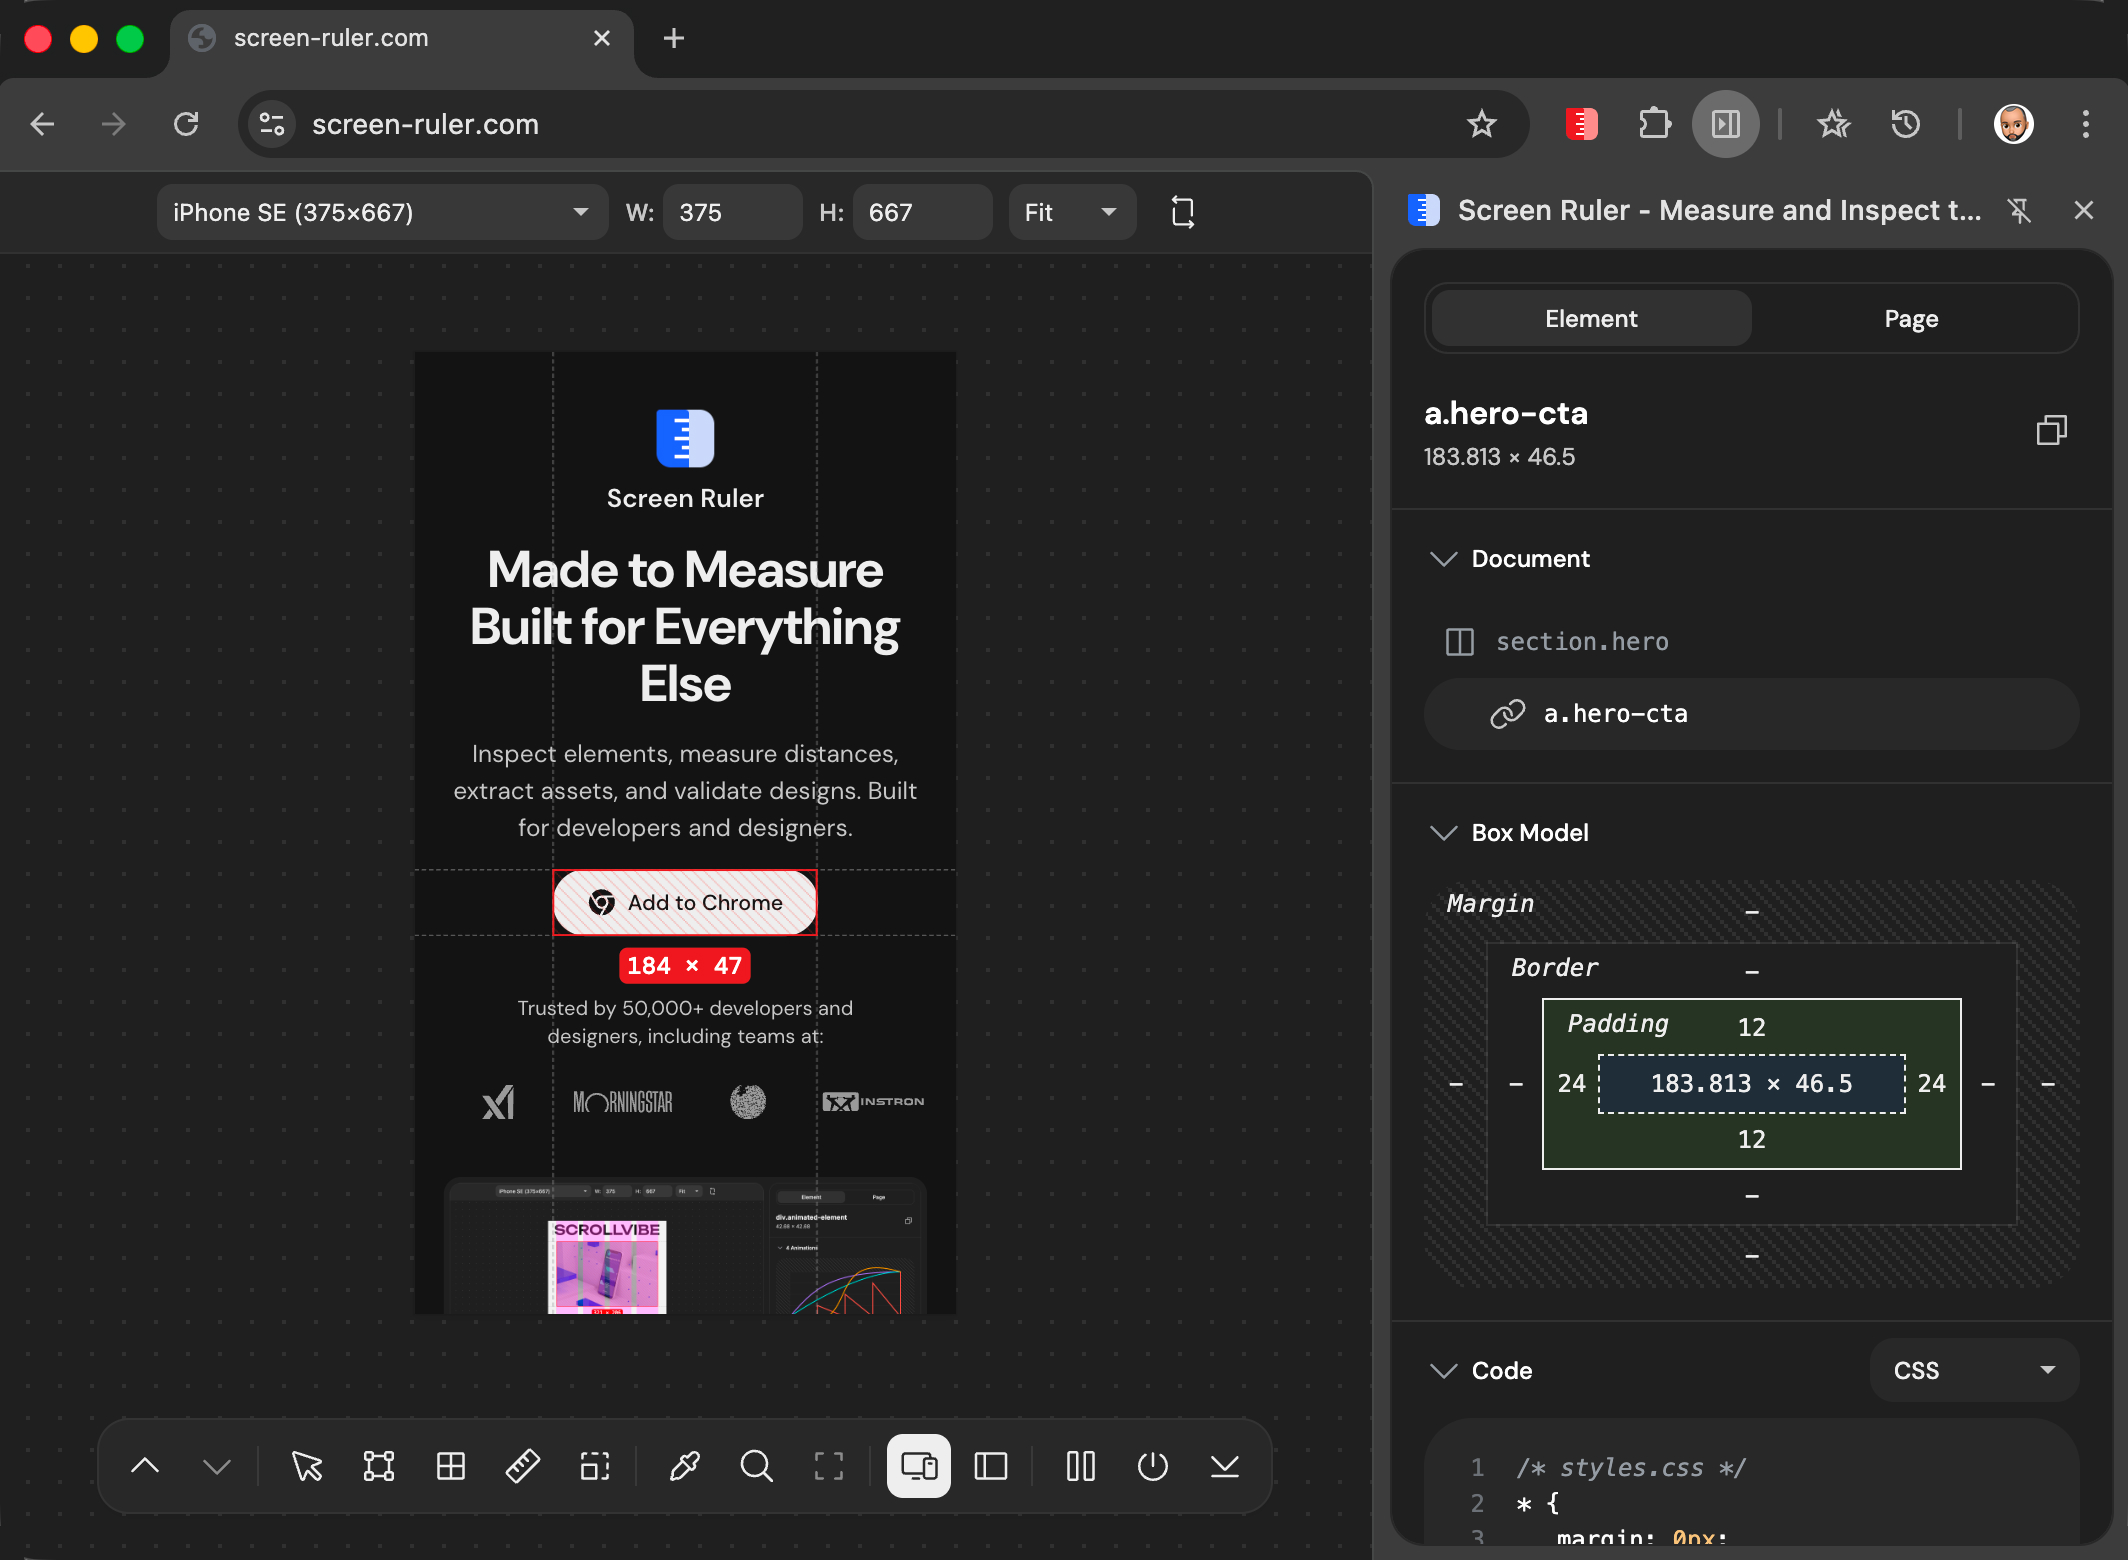Click the collapse-to-bottom arrow icon
Viewport: 2128px width, 1560px height.
coord(1225,1466)
